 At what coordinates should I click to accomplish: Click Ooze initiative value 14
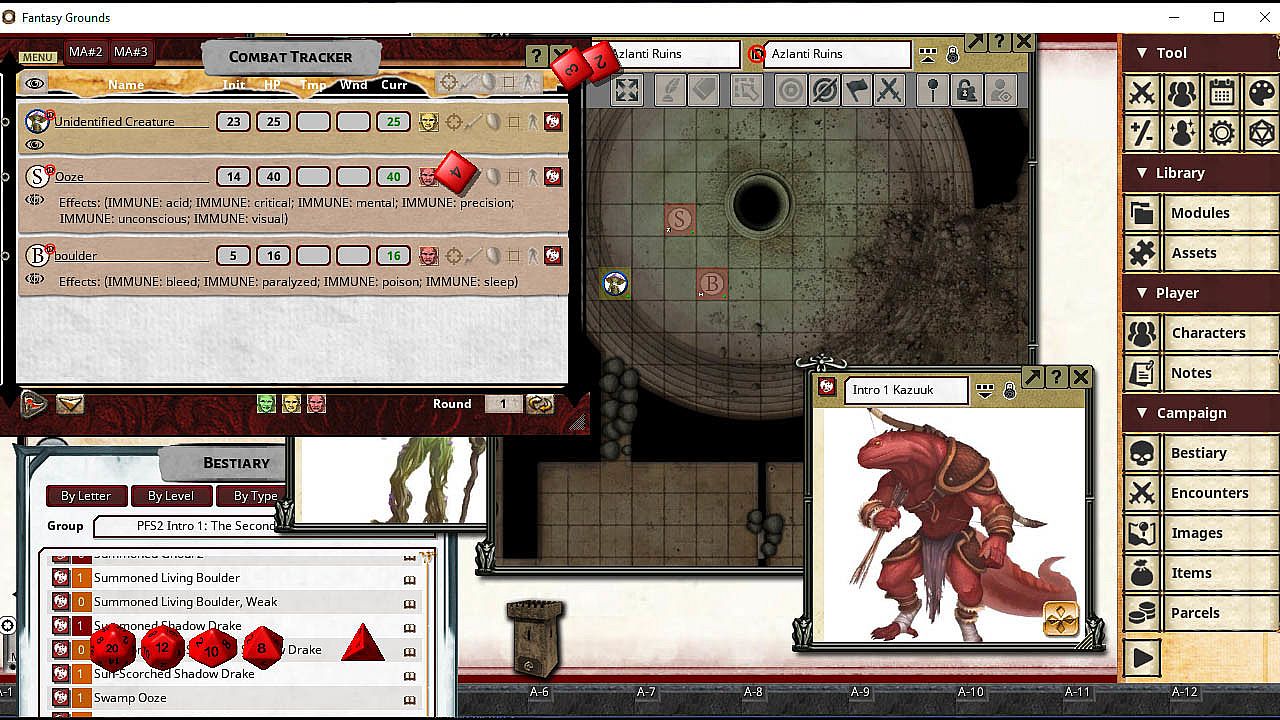click(233, 177)
